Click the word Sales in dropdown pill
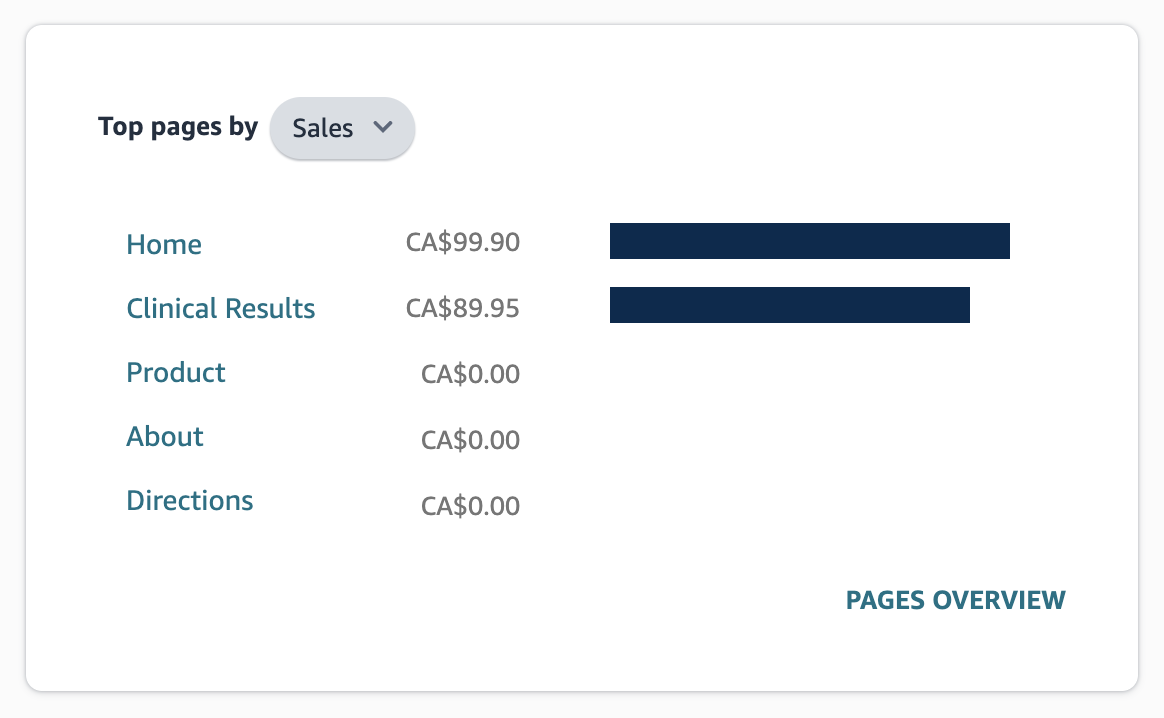This screenshot has height=718, width=1164. pos(322,128)
